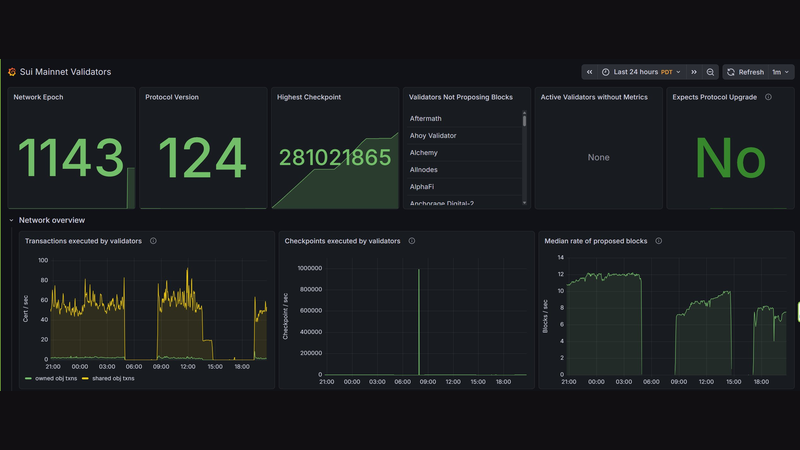Select Allnodes in validators list

click(423, 170)
